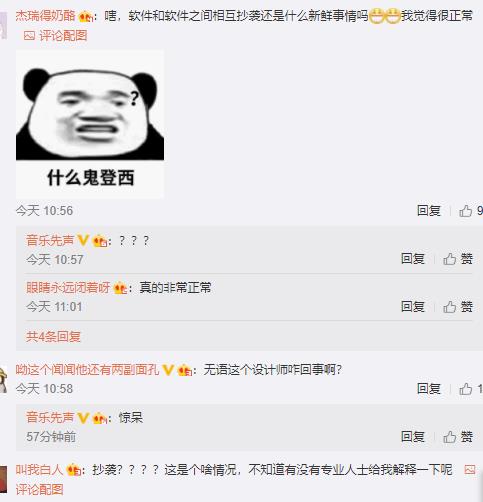Open 音乐先声 profile from the 惊呆 reply
This screenshot has height=502, width=483.
point(50,417)
